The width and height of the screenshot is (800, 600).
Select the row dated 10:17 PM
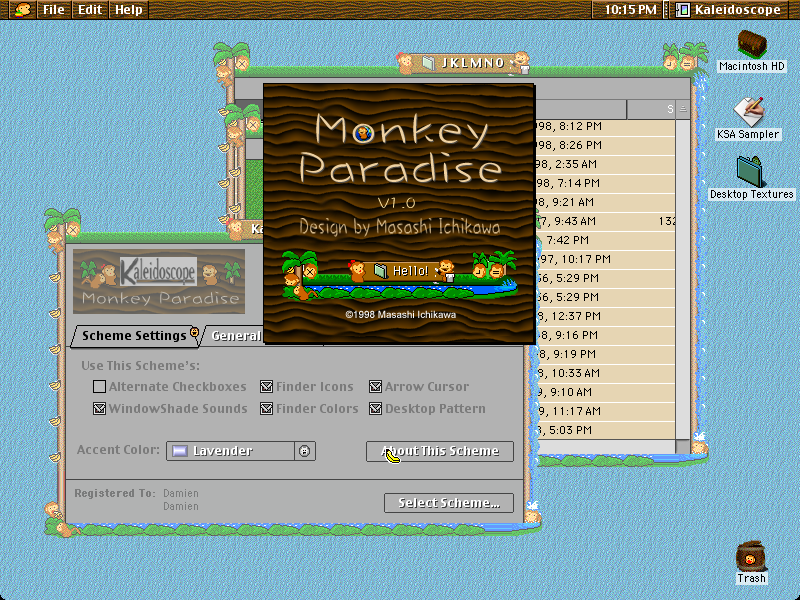[x=605, y=259]
